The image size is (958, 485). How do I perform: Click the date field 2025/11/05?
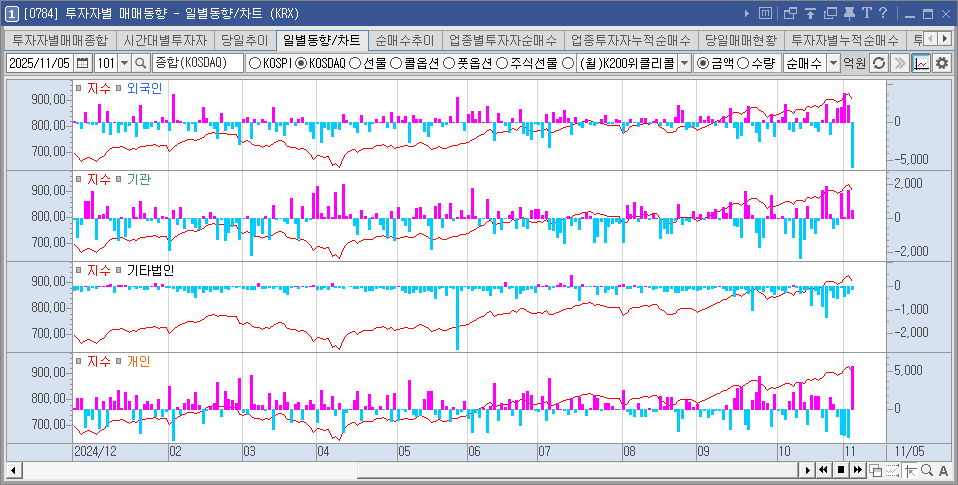coord(40,63)
